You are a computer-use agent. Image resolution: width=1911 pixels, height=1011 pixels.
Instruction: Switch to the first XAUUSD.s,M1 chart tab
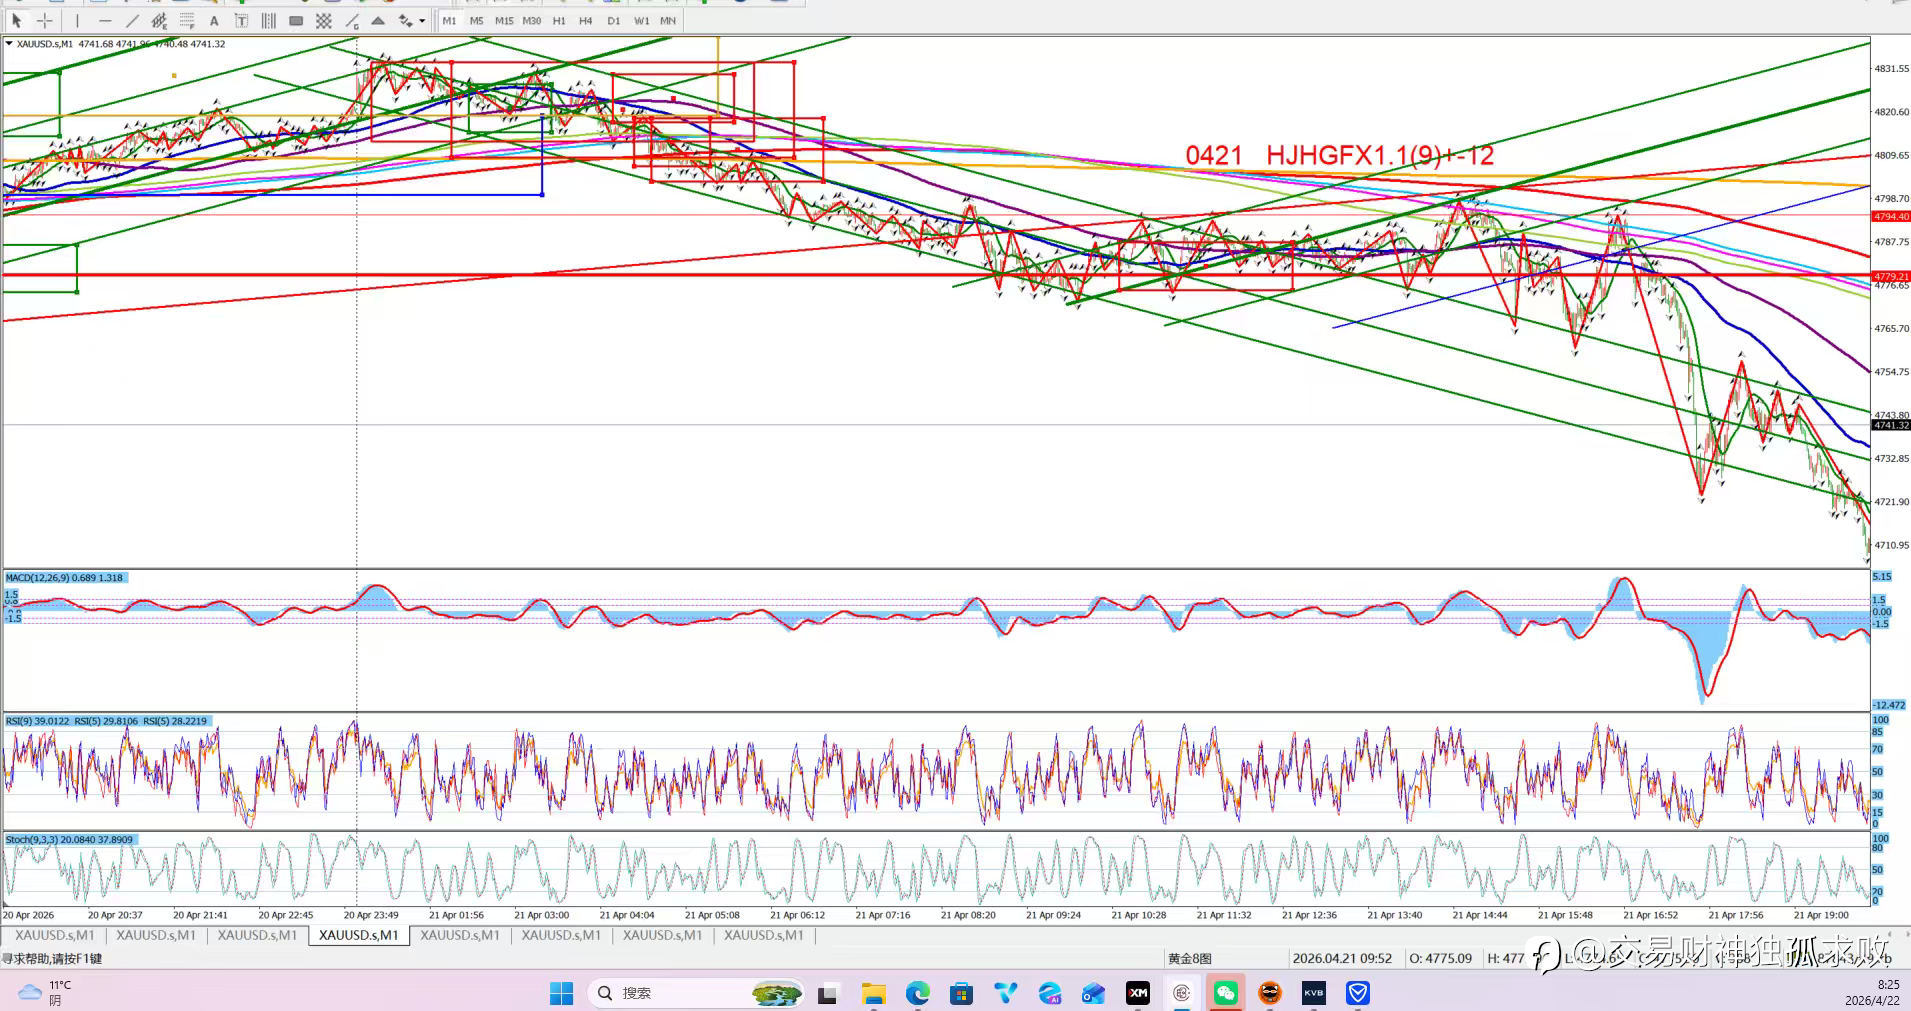click(54, 935)
